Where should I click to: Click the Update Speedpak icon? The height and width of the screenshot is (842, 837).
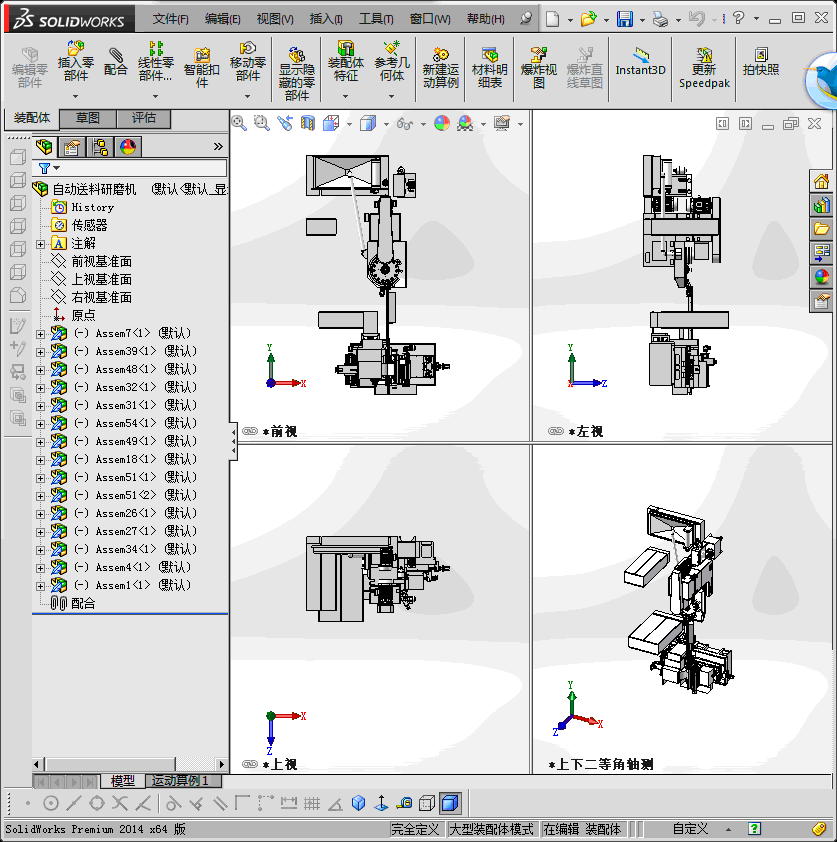tap(705, 62)
